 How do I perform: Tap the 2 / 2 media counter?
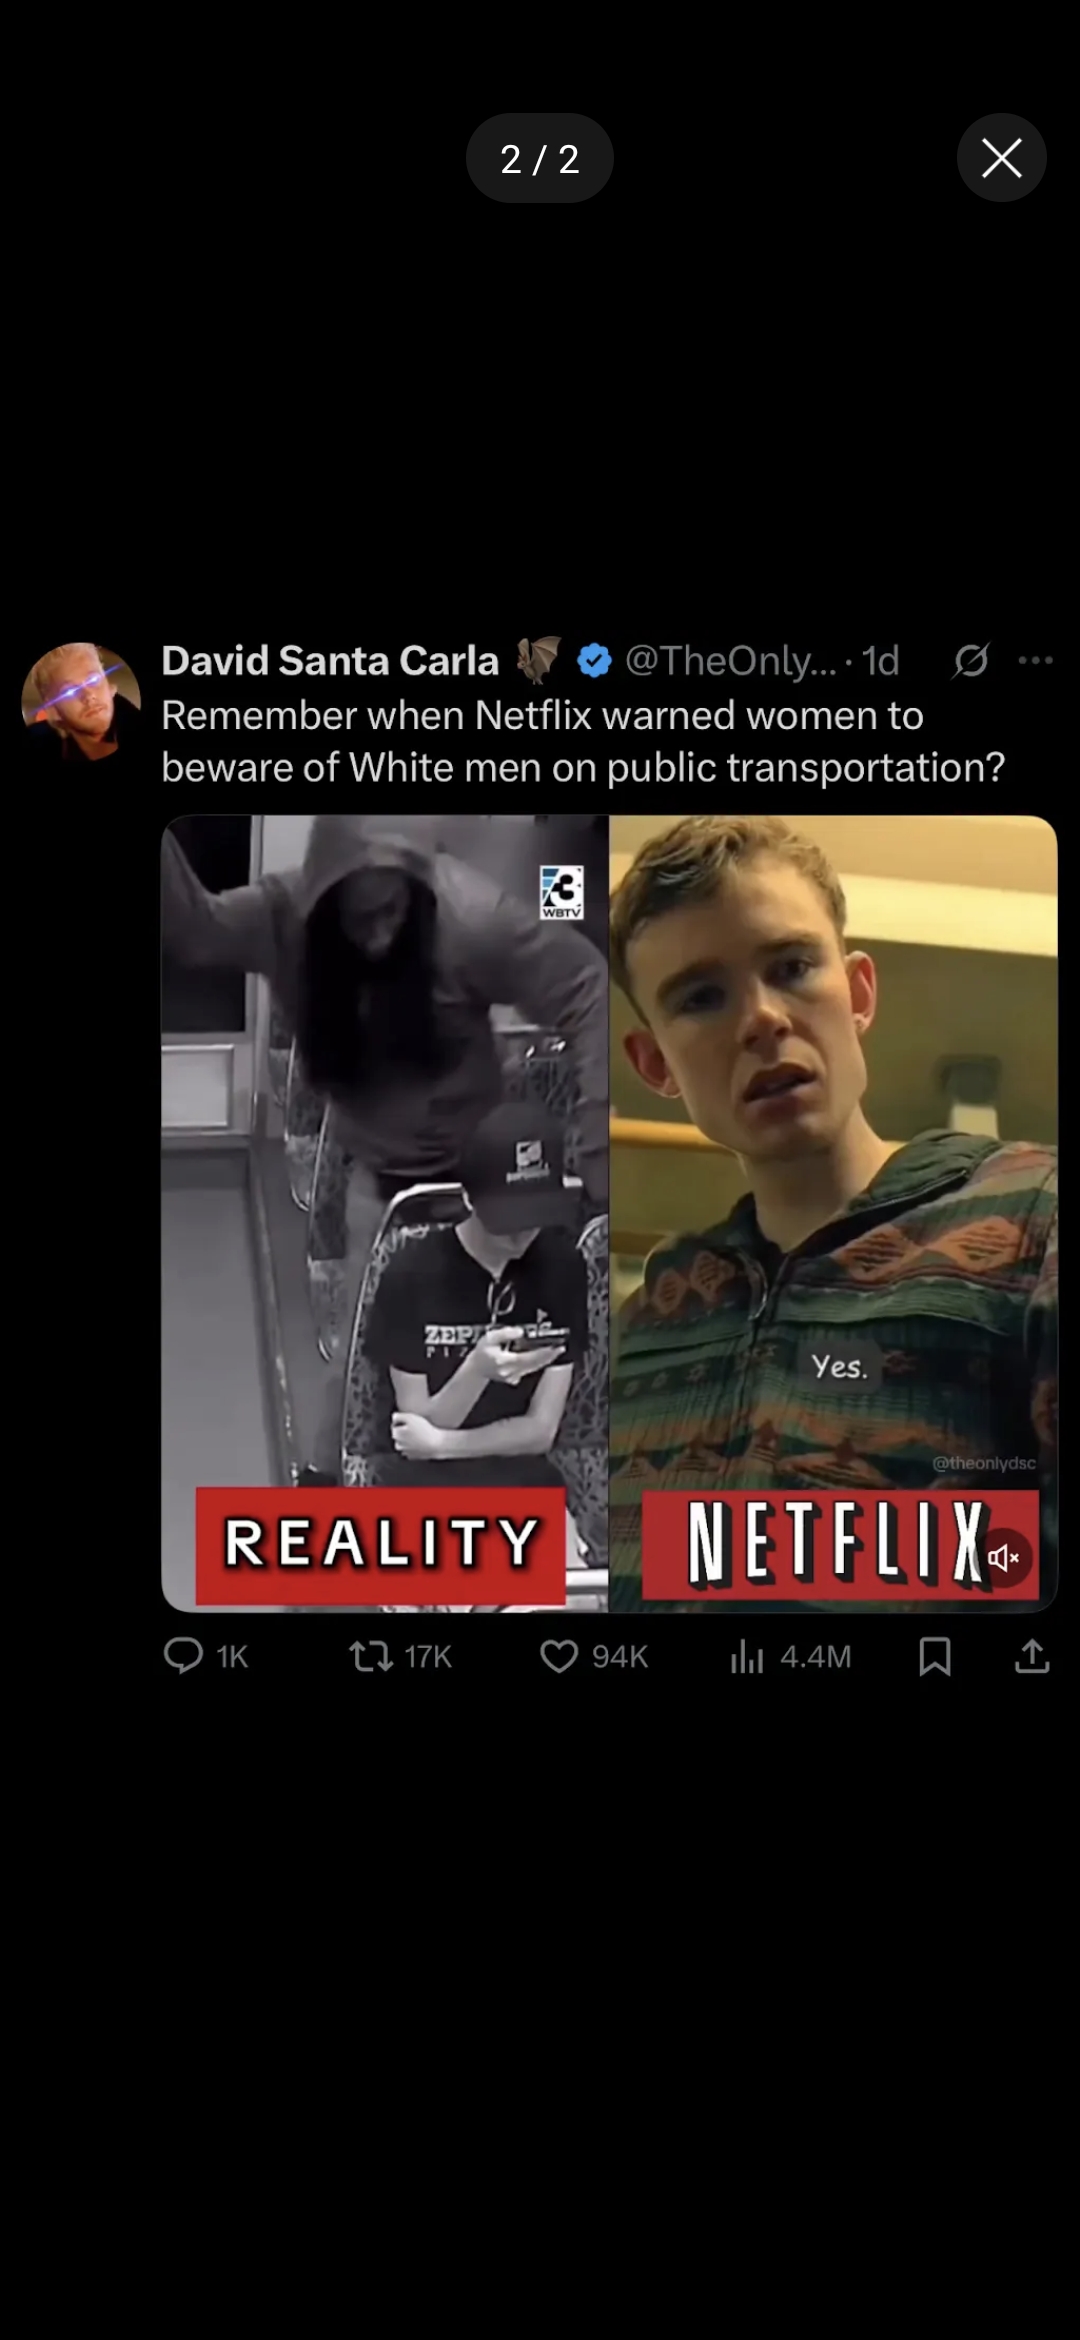click(x=540, y=158)
